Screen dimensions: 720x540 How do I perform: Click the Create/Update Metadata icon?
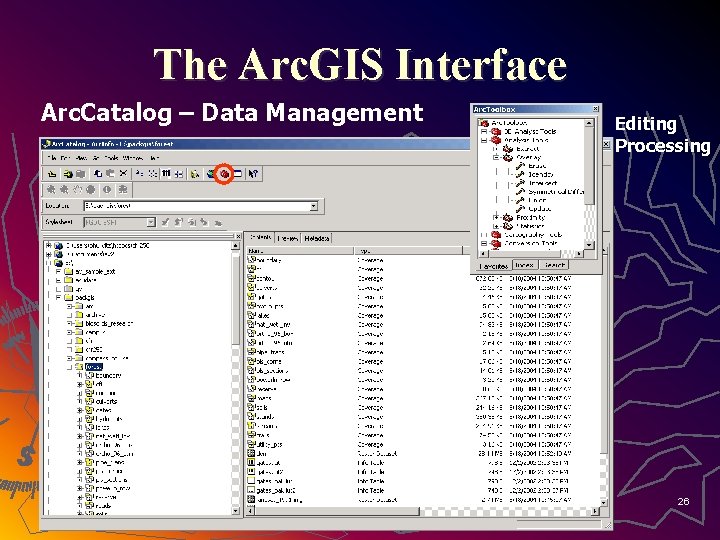tap(191, 222)
